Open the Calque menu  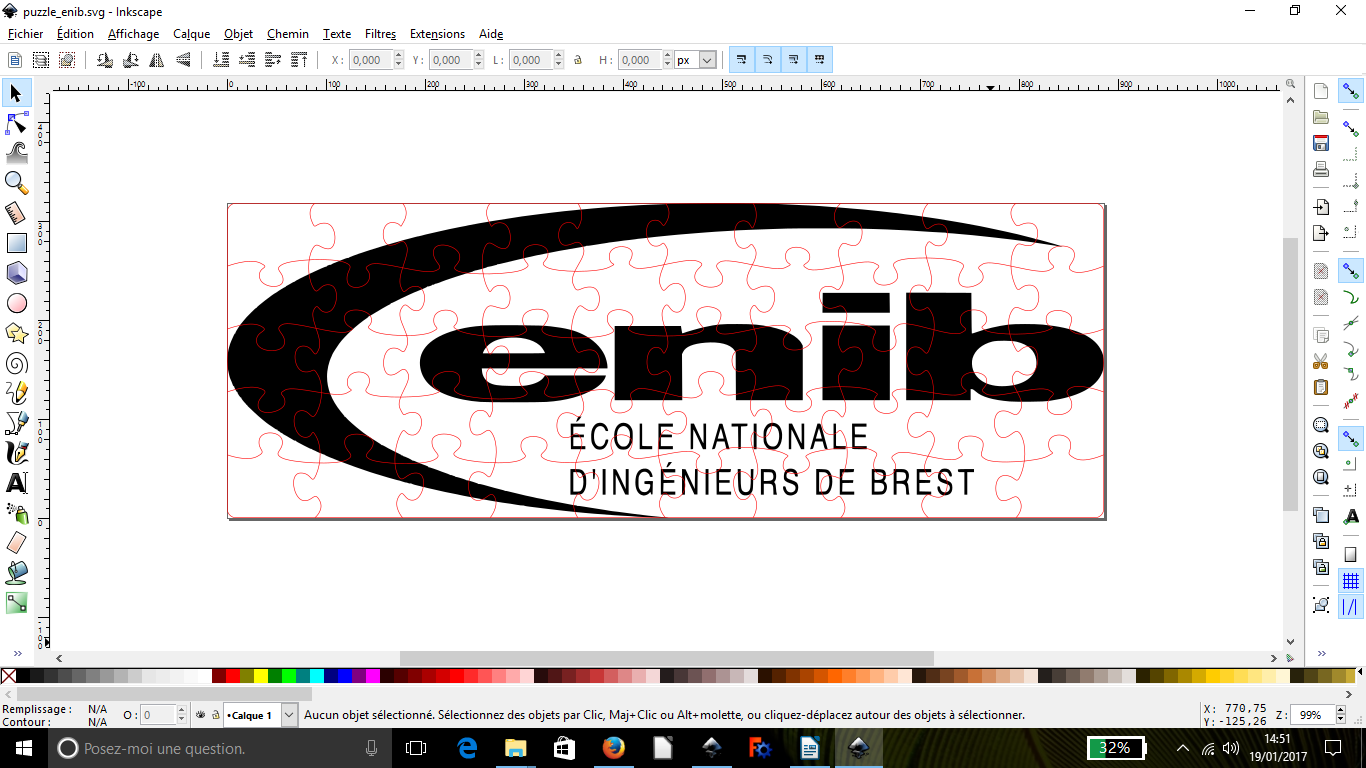click(x=191, y=34)
